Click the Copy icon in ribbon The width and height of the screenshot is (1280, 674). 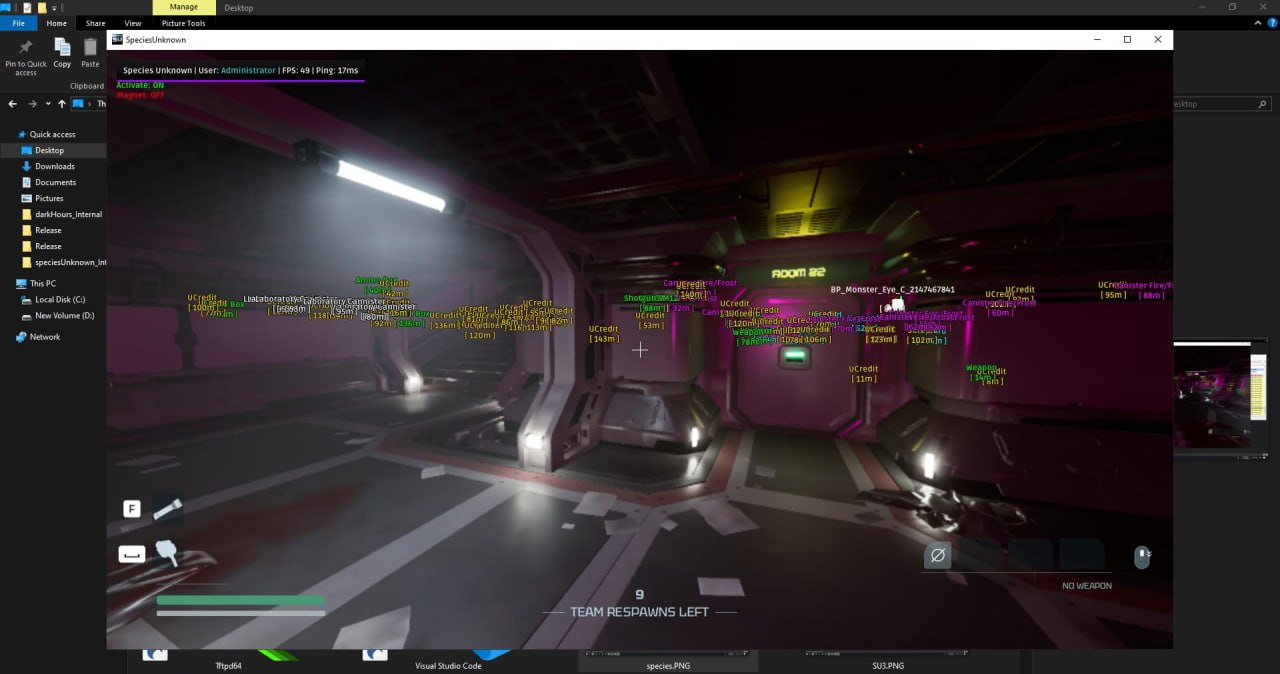click(62, 47)
